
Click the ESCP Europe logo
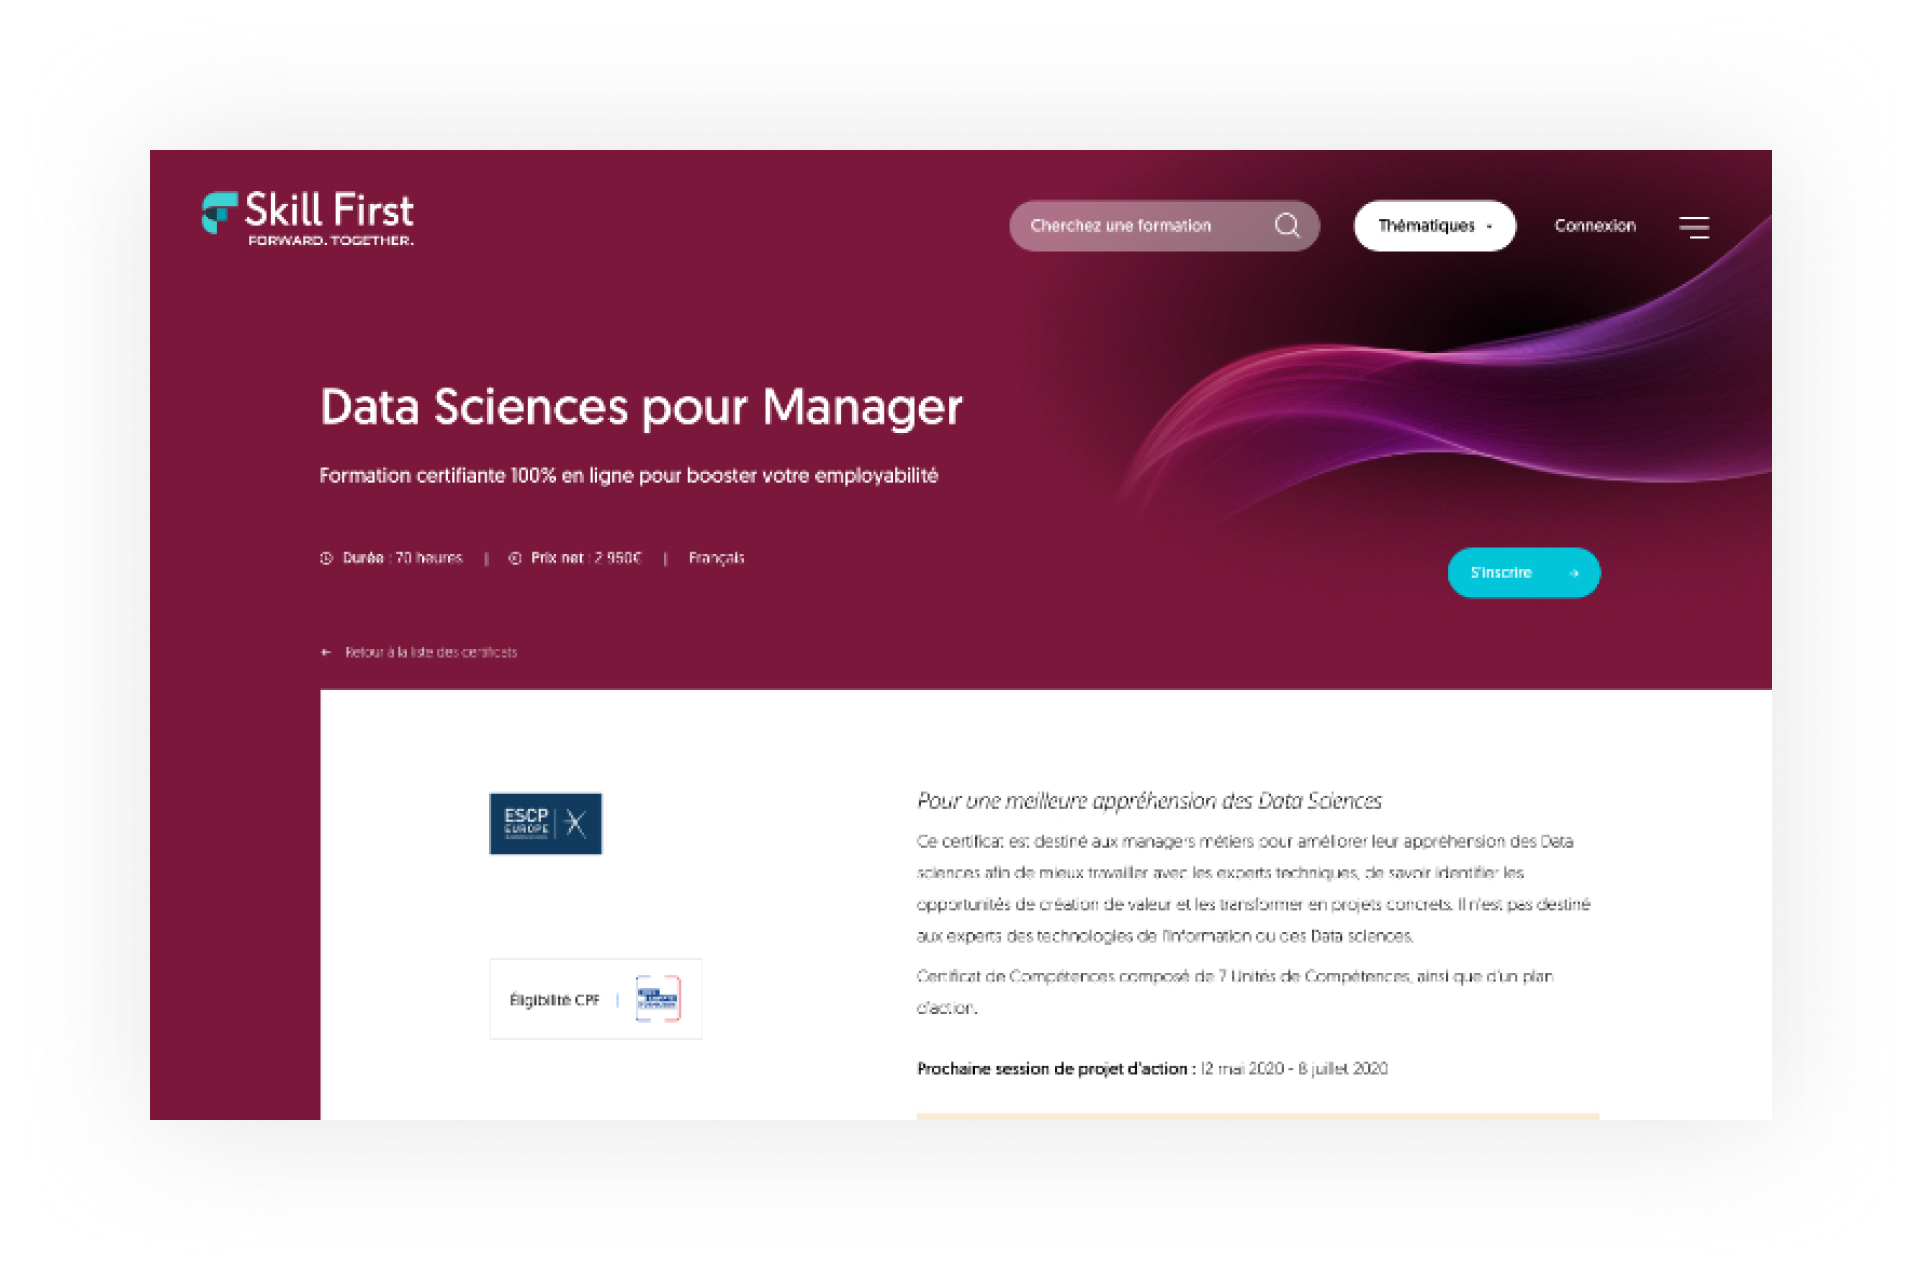(545, 824)
